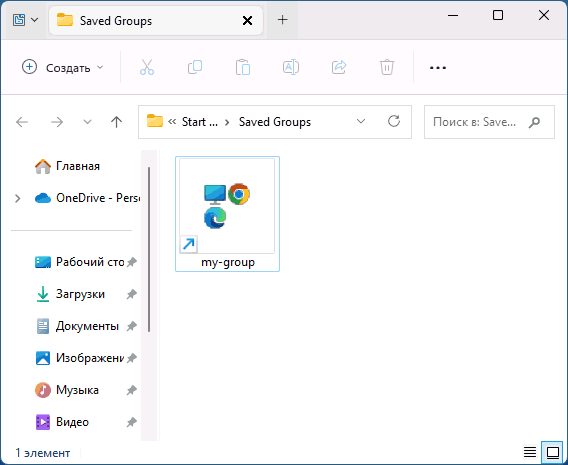Click the search magnifier icon
This screenshot has width=568, height=465.
[x=534, y=122]
